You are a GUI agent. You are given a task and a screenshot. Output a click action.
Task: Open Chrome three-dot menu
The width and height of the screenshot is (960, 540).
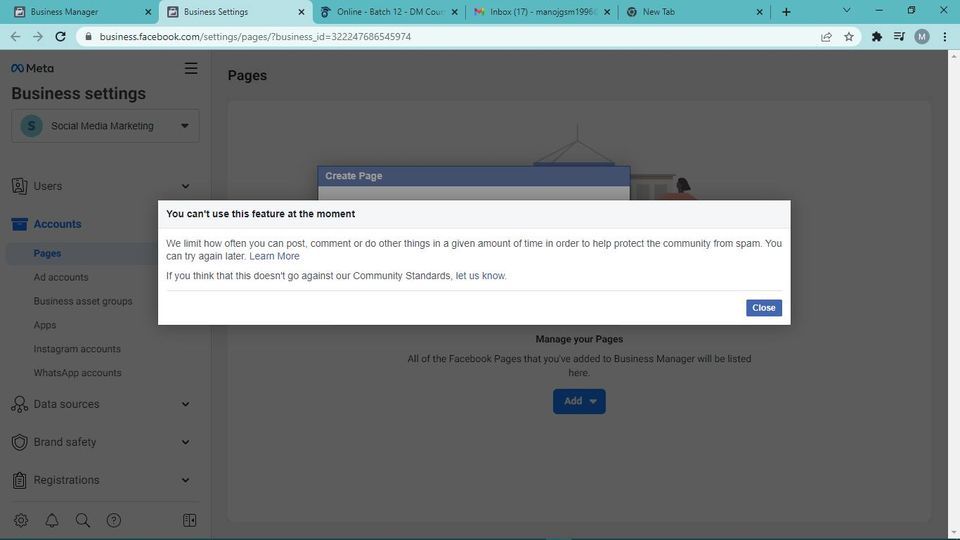click(x=945, y=37)
